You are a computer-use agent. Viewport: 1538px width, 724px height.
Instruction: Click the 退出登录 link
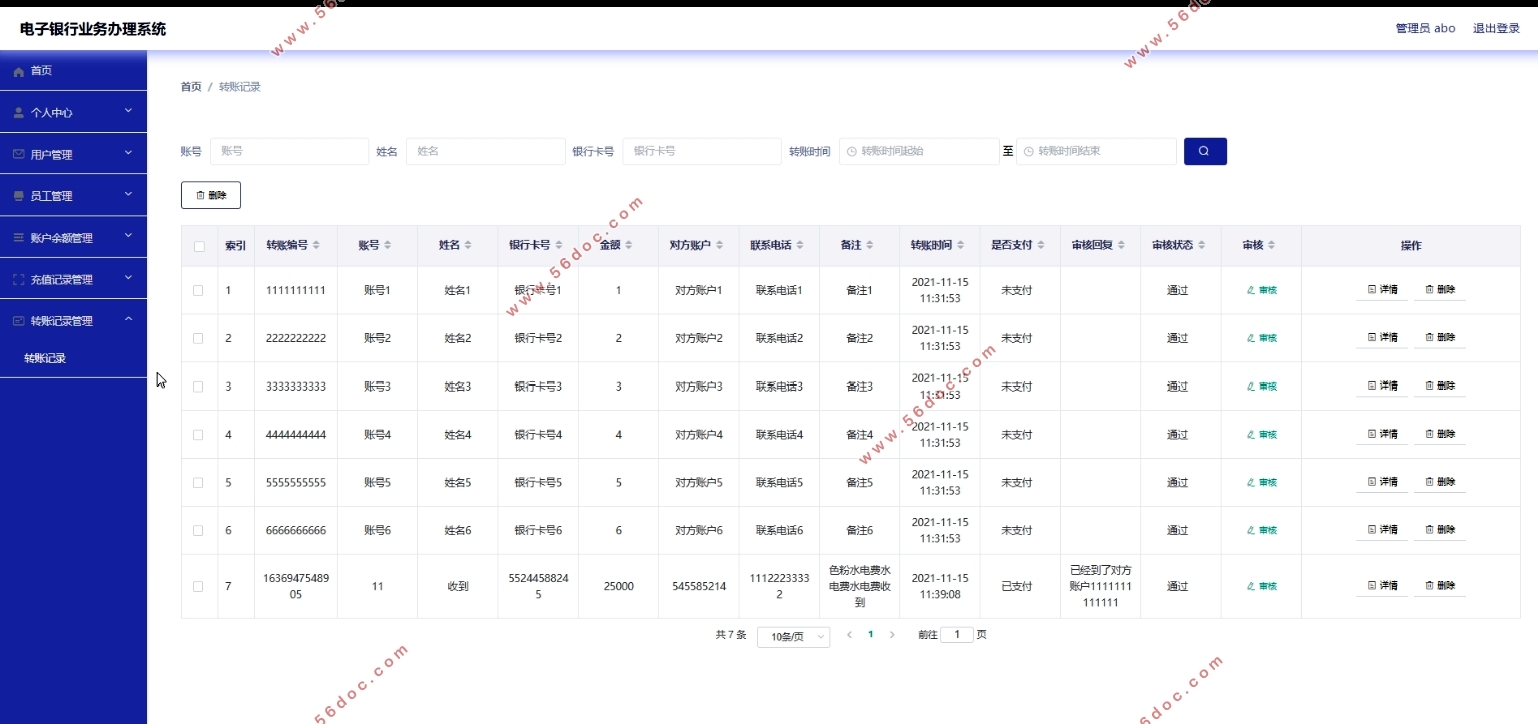pos(1496,28)
